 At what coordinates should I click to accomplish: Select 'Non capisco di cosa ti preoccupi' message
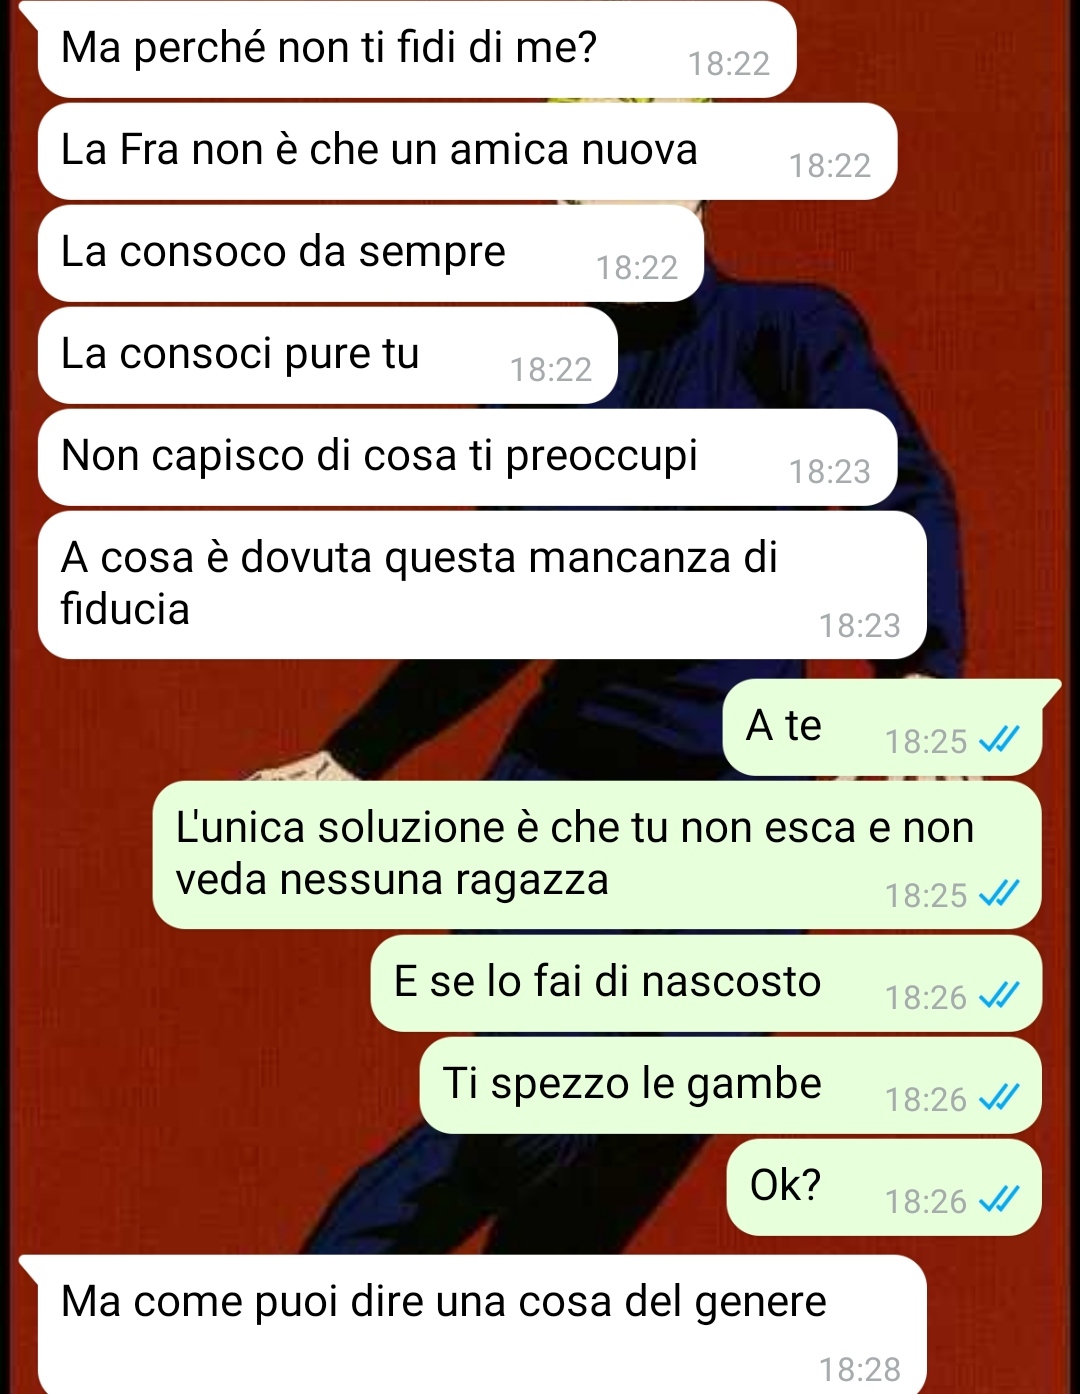click(x=467, y=457)
